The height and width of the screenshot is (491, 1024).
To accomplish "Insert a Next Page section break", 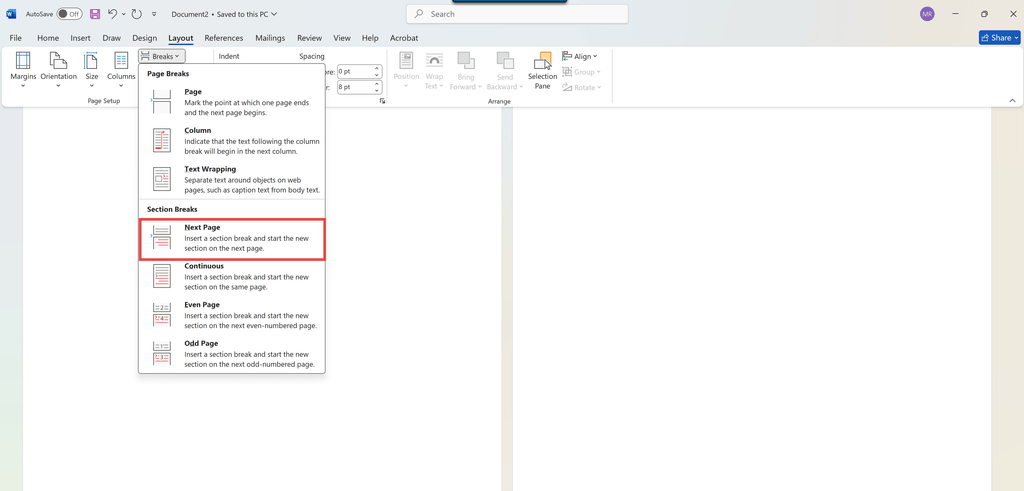I will 232,238.
